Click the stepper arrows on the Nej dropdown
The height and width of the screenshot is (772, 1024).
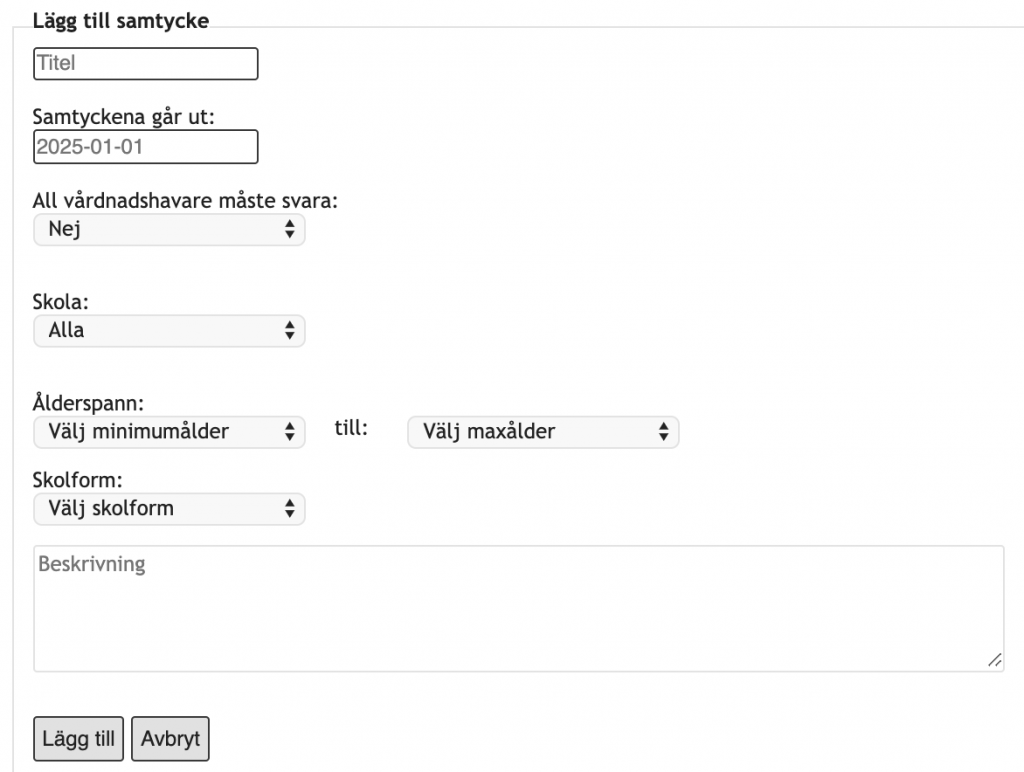coord(289,229)
